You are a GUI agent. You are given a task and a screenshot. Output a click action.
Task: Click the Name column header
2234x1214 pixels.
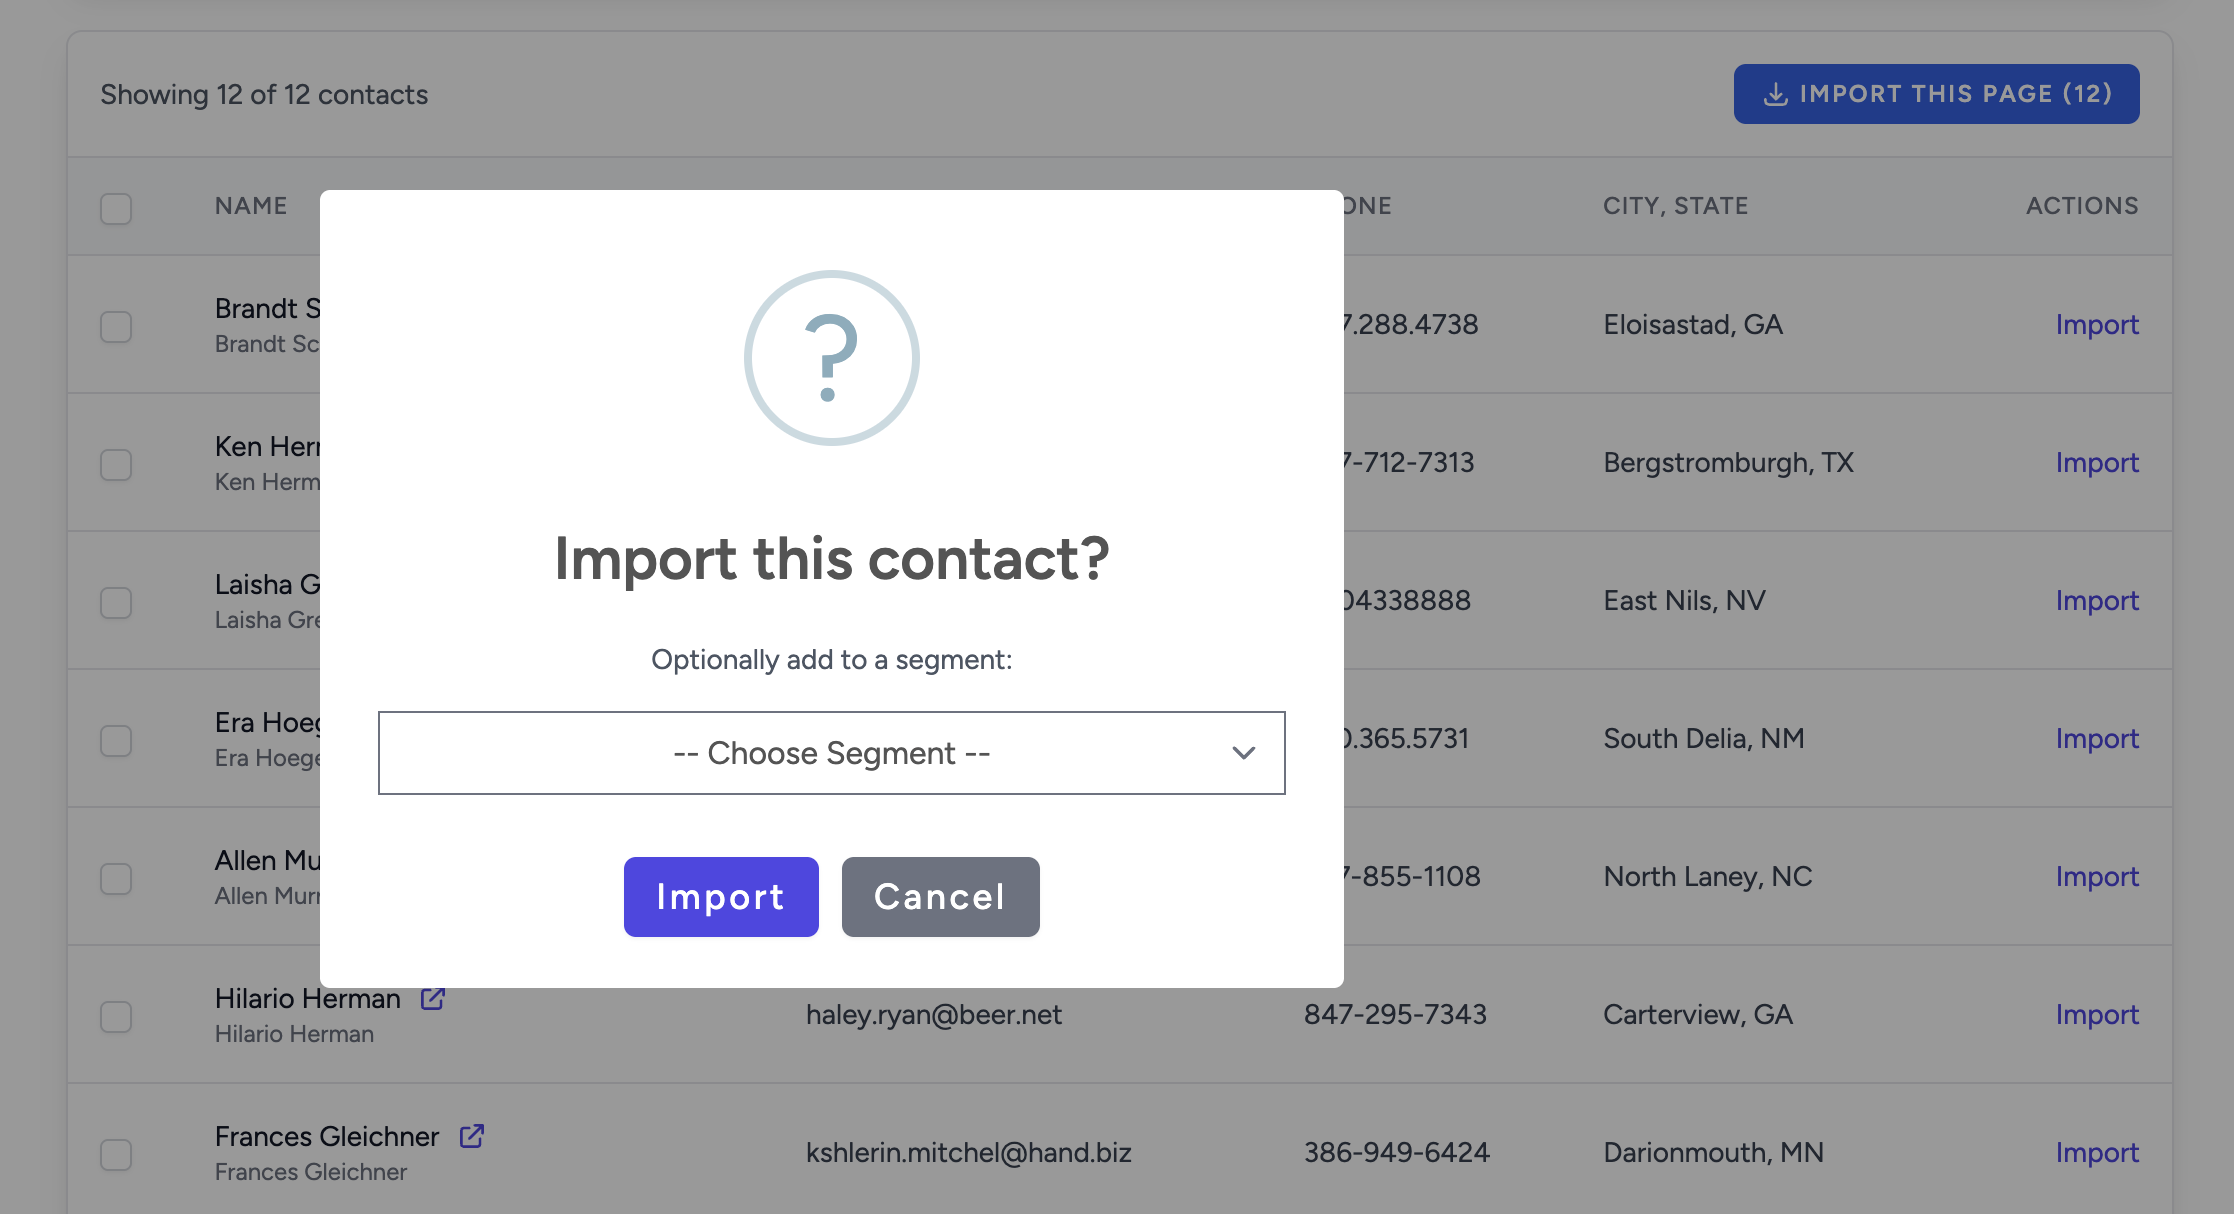point(251,206)
